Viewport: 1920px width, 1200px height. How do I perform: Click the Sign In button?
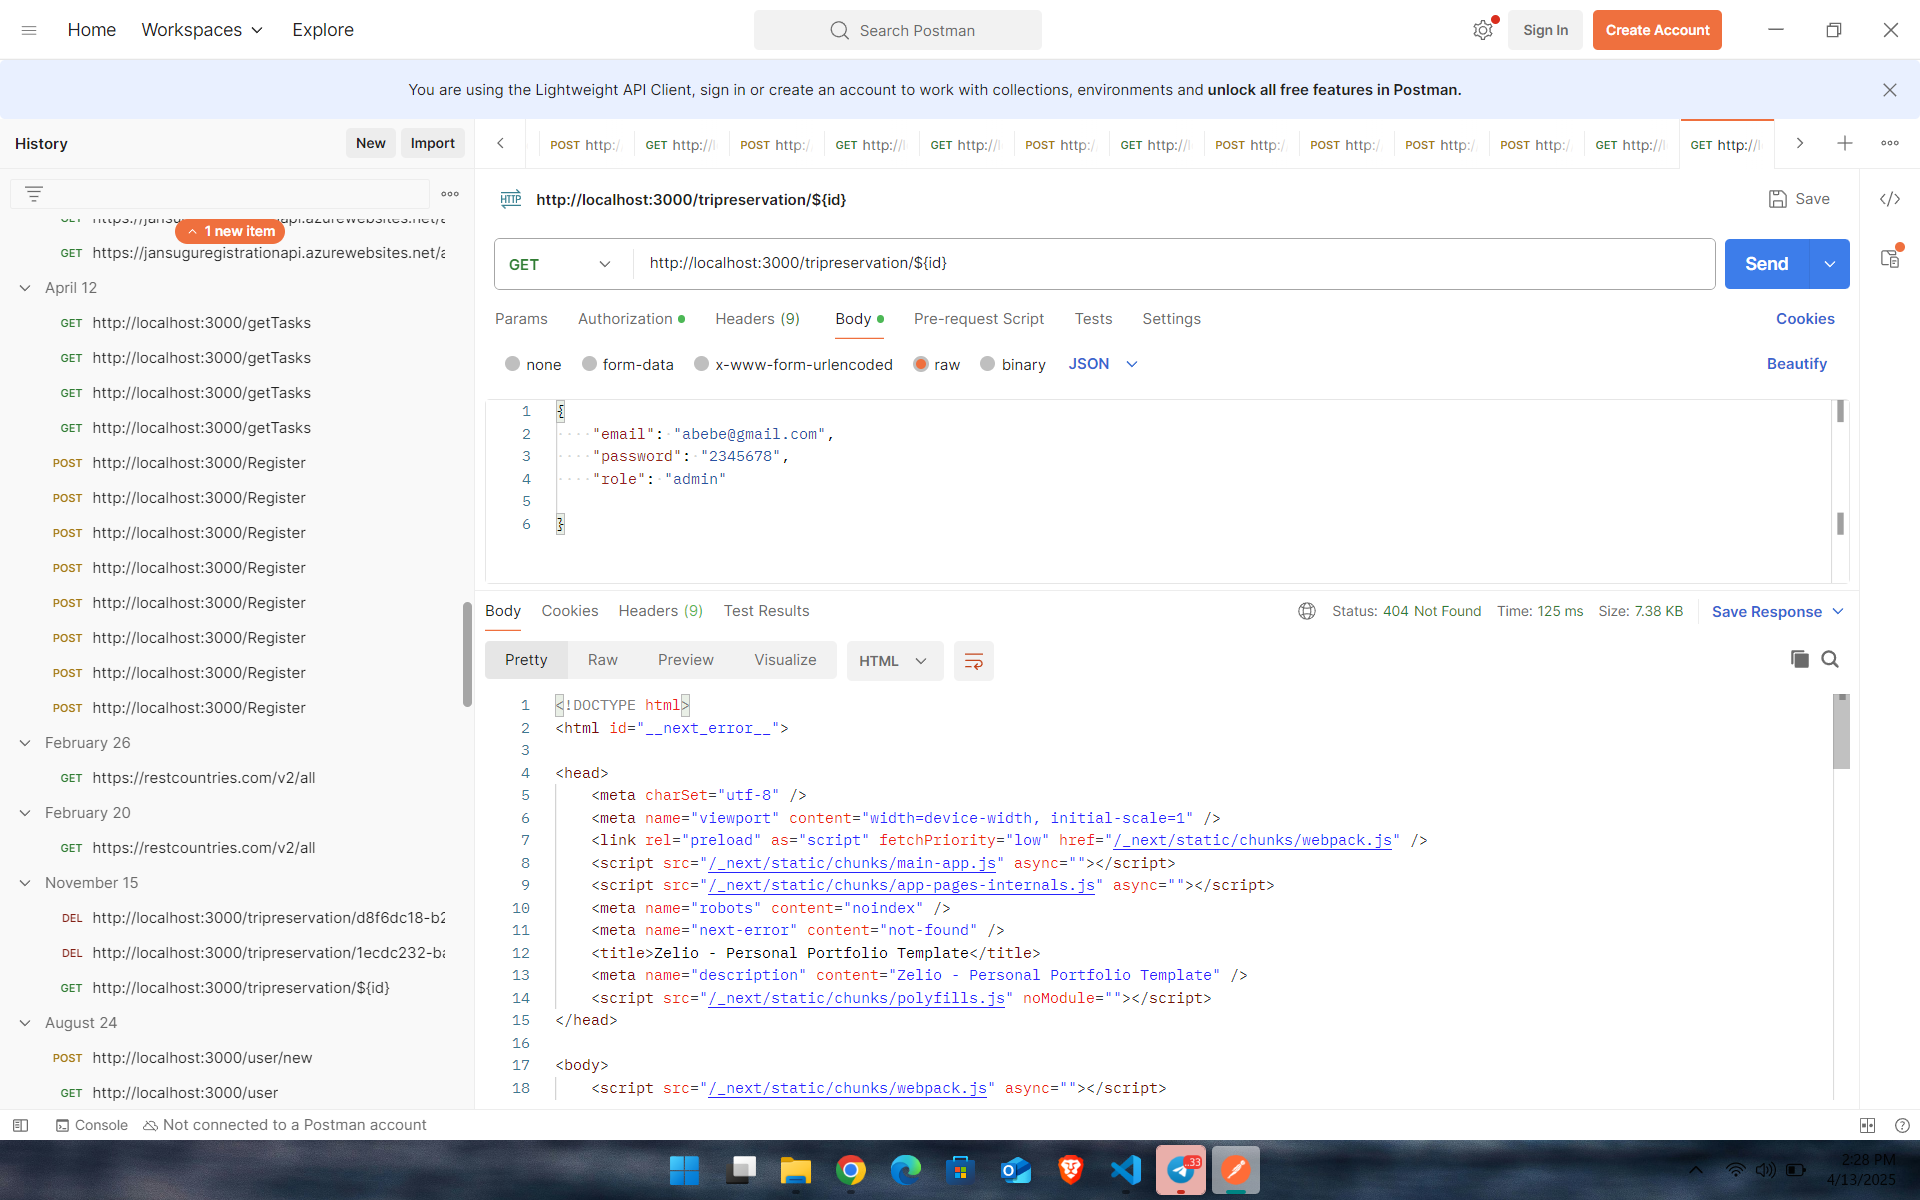pyautogui.click(x=1545, y=30)
